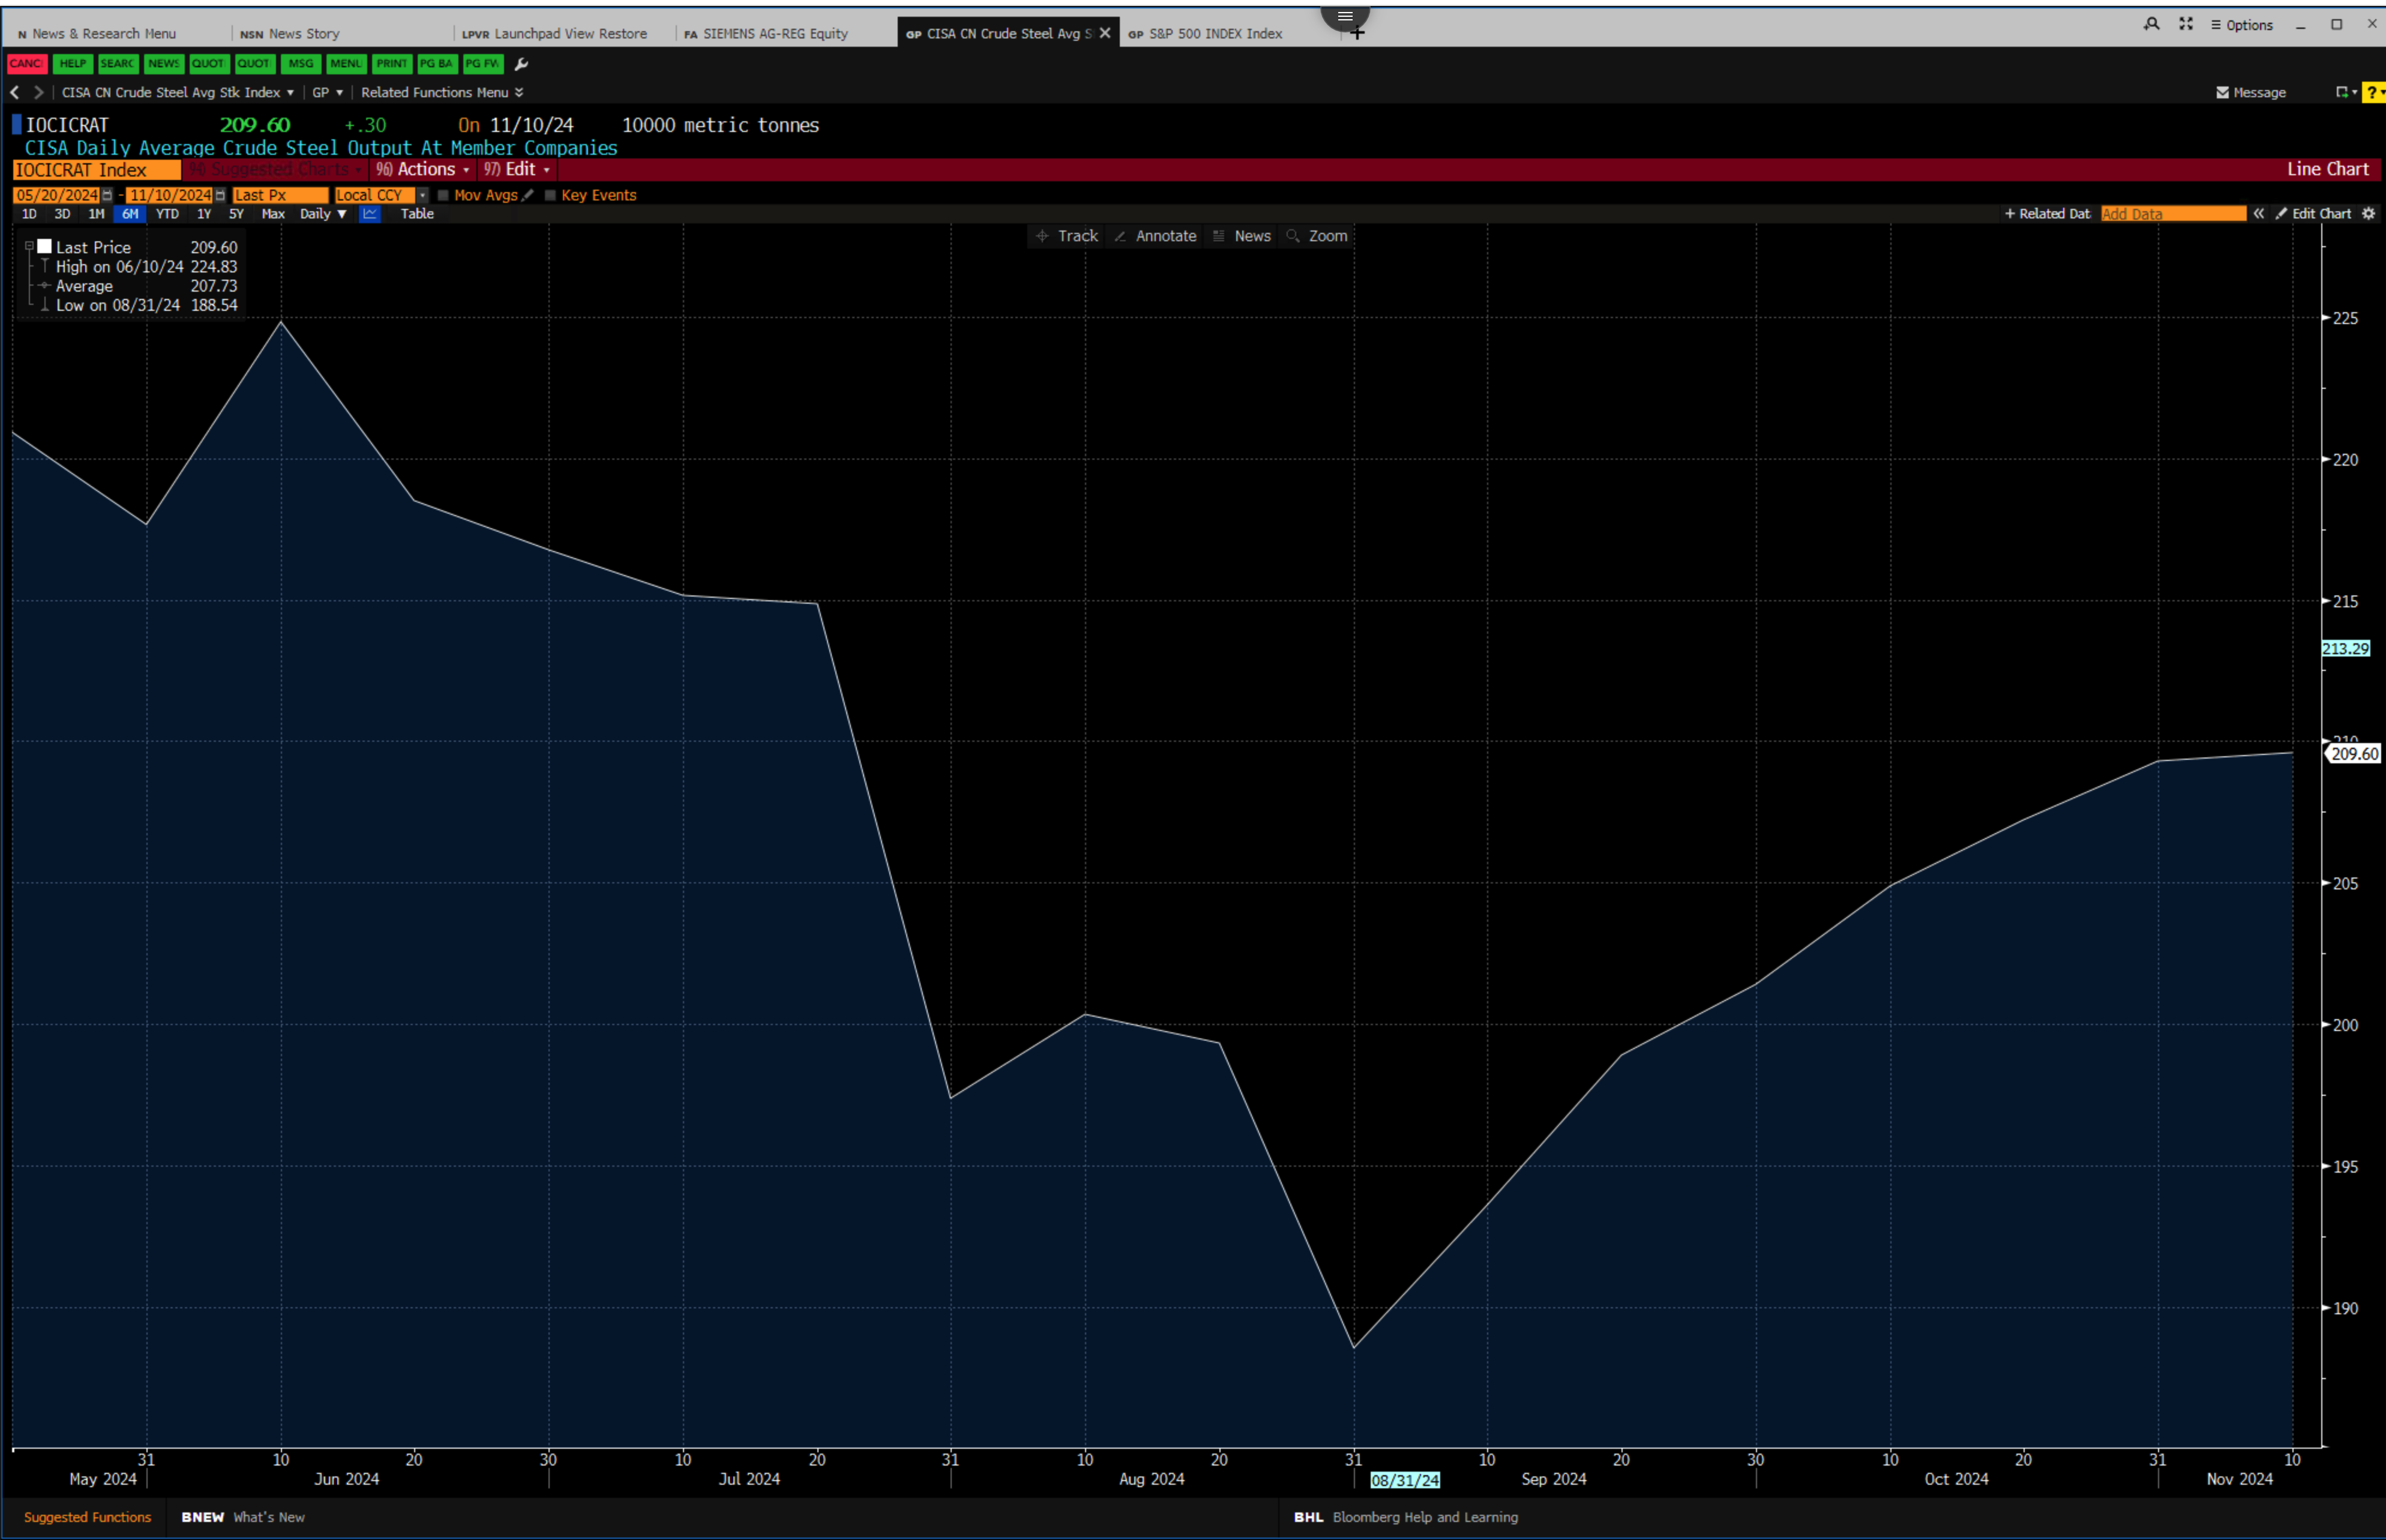Open the Daily periodicity dropdown

(x=323, y=214)
